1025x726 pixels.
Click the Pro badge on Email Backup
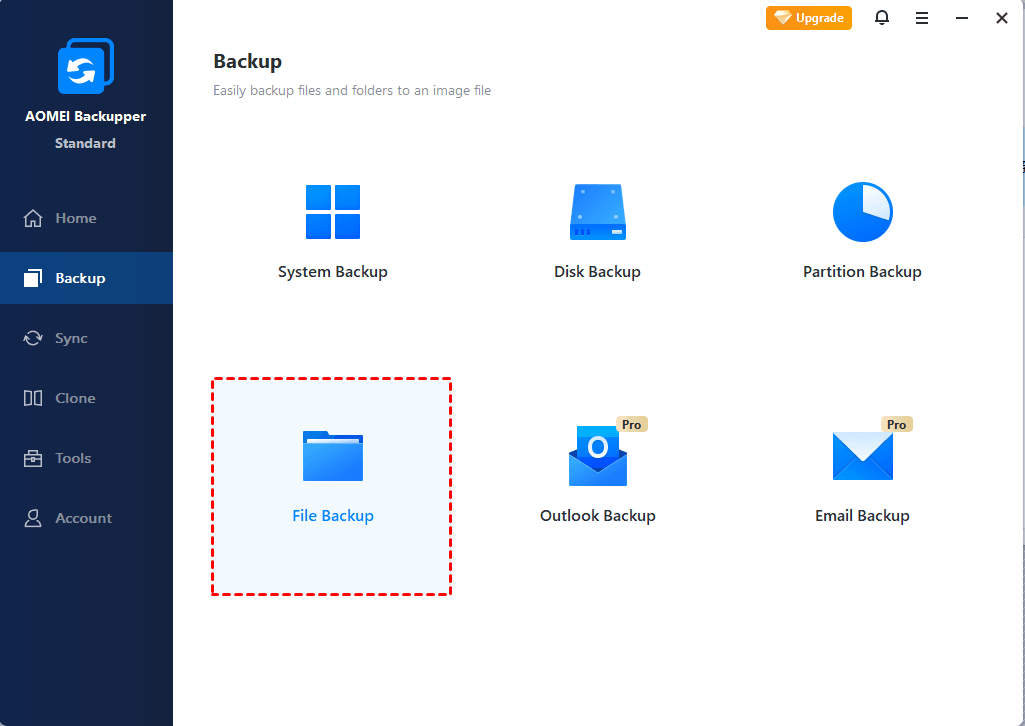click(896, 424)
